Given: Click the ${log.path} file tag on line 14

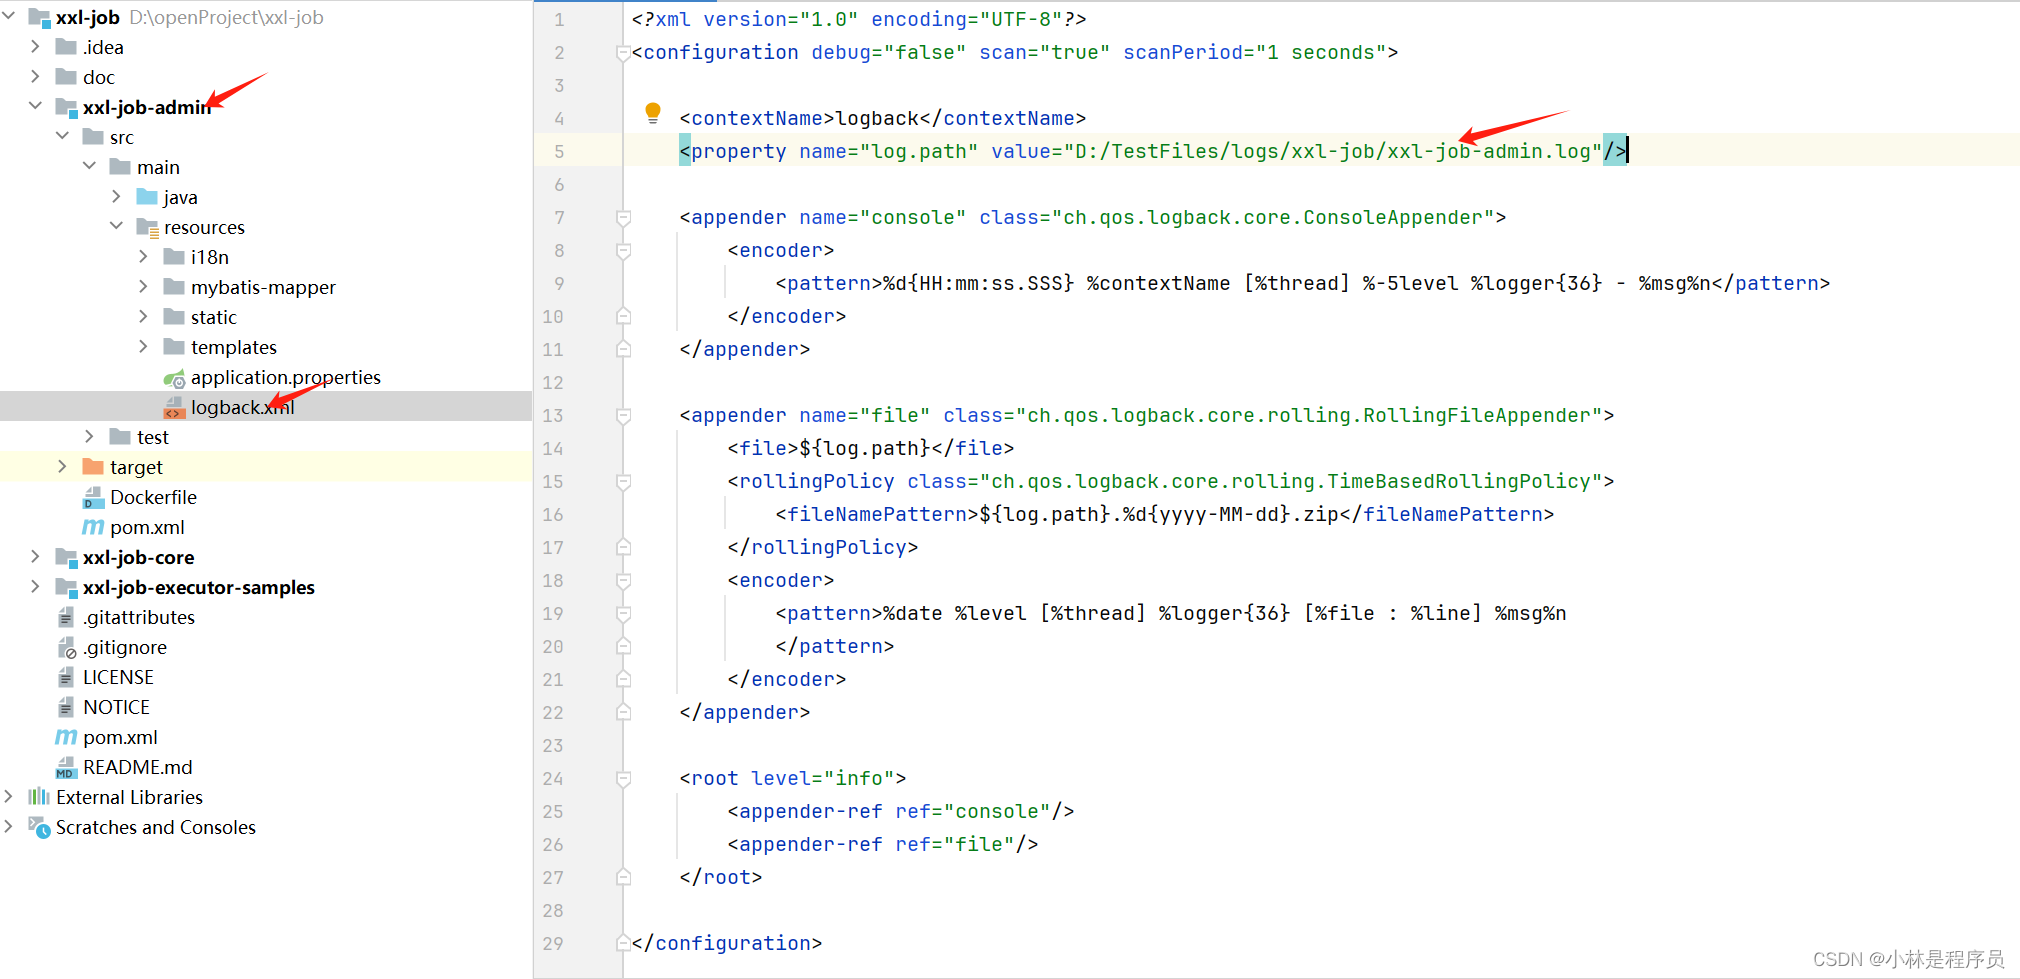Looking at the screenshot, I should click(x=871, y=448).
